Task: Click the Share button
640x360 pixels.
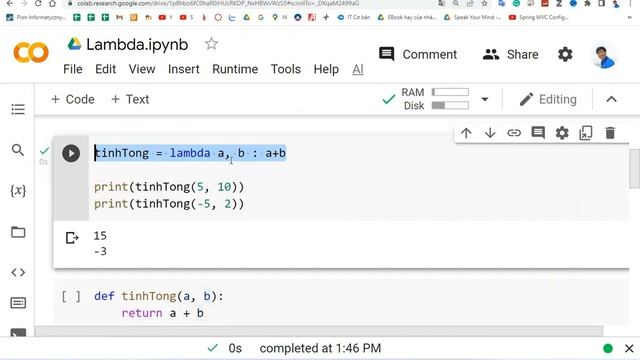Action: click(x=510, y=54)
